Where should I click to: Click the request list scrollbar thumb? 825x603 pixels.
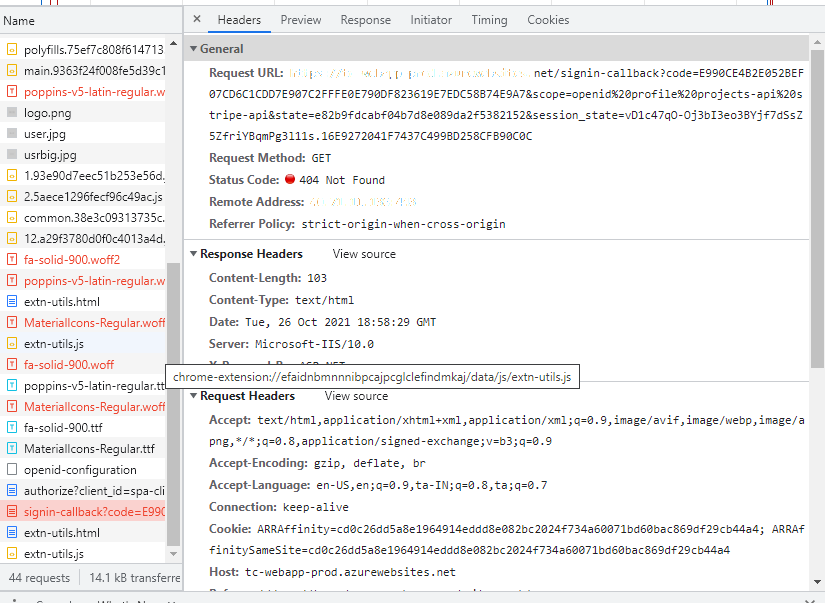pyautogui.click(x=173, y=404)
